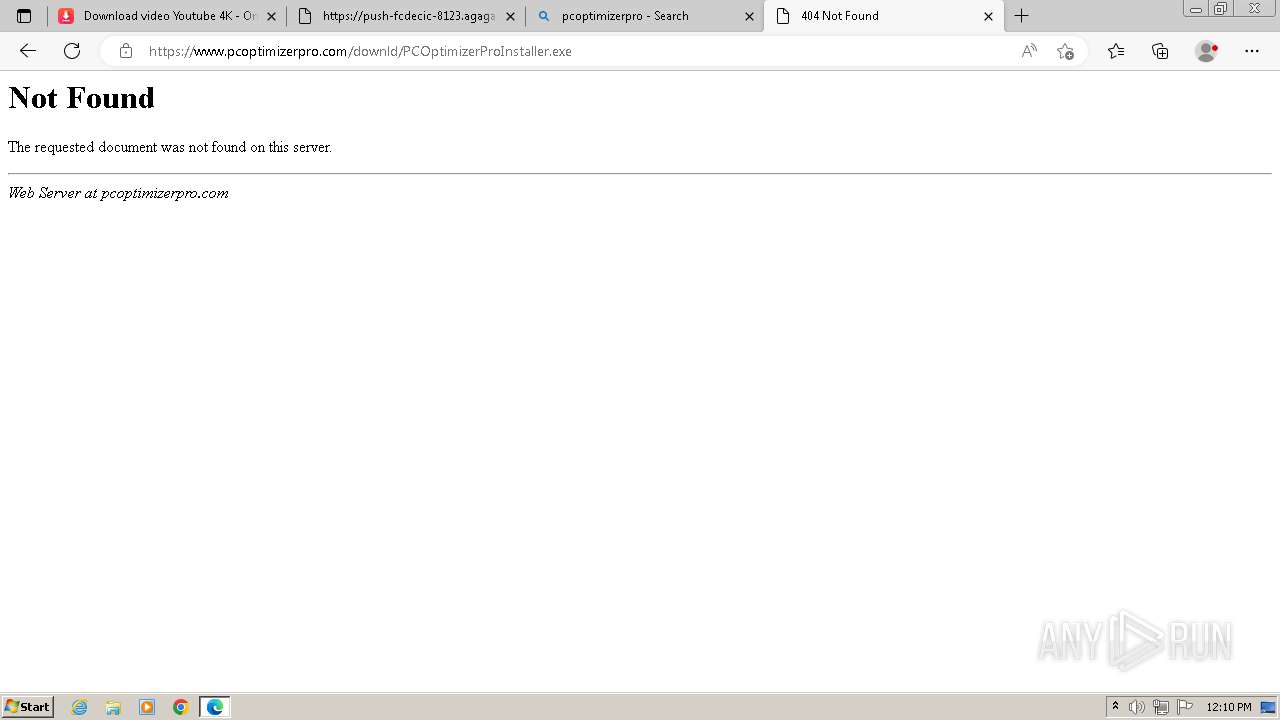Launch Google Chrome from taskbar

click(x=181, y=707)
